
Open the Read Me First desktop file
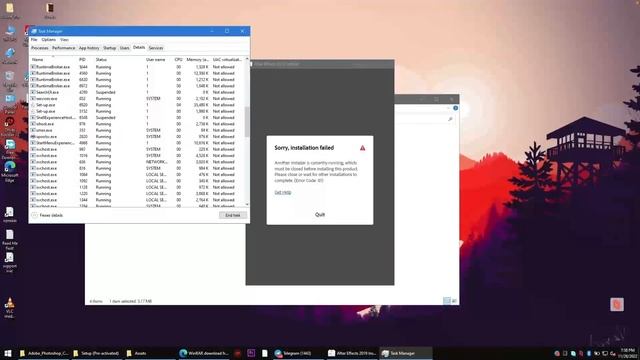click(x=10, y=240)
